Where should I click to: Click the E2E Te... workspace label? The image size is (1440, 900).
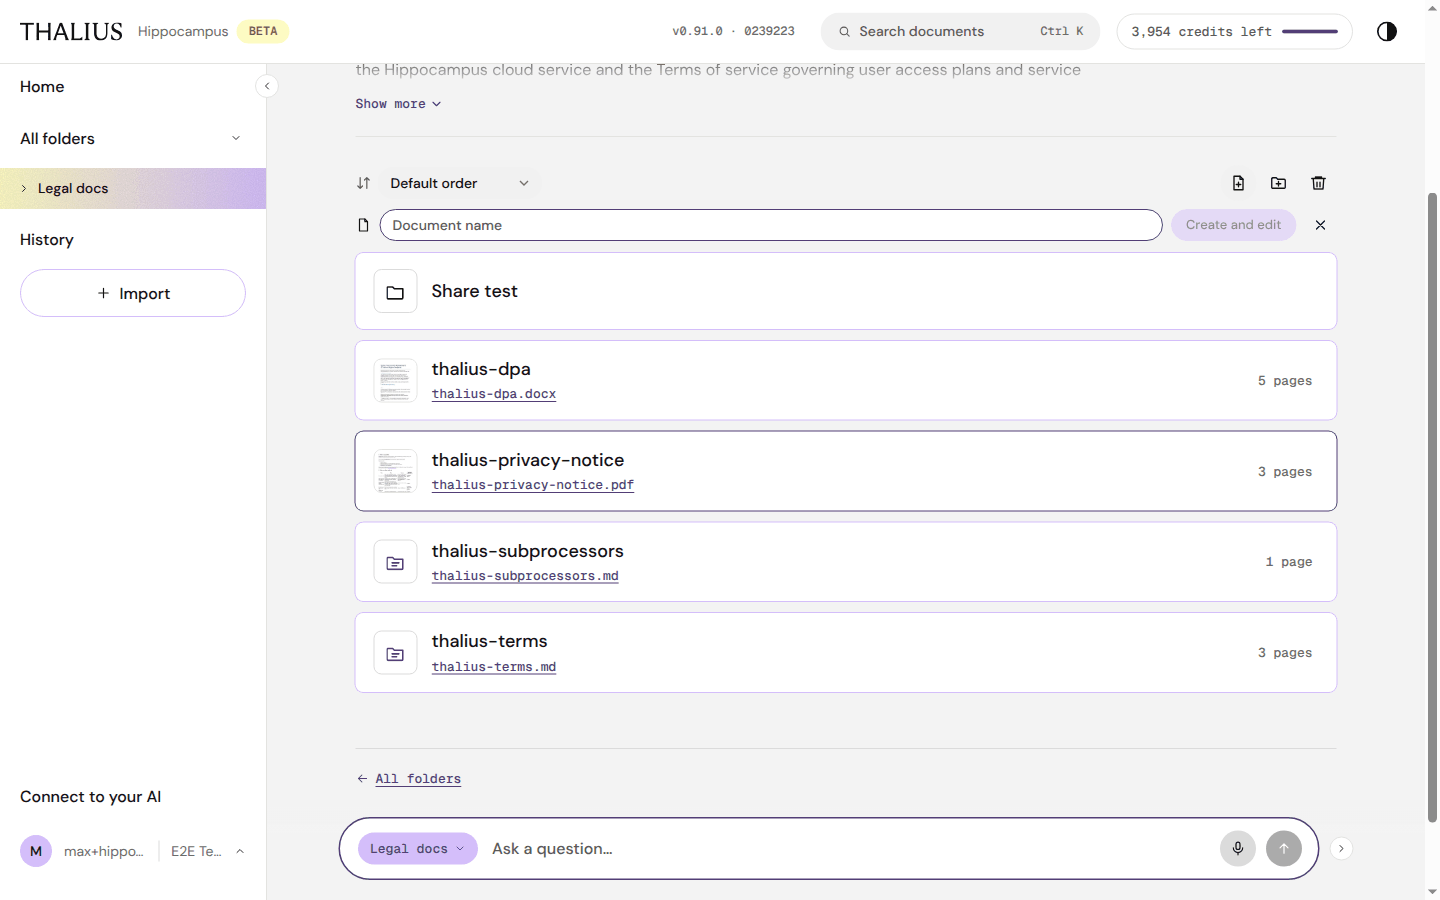coord(196,851)
